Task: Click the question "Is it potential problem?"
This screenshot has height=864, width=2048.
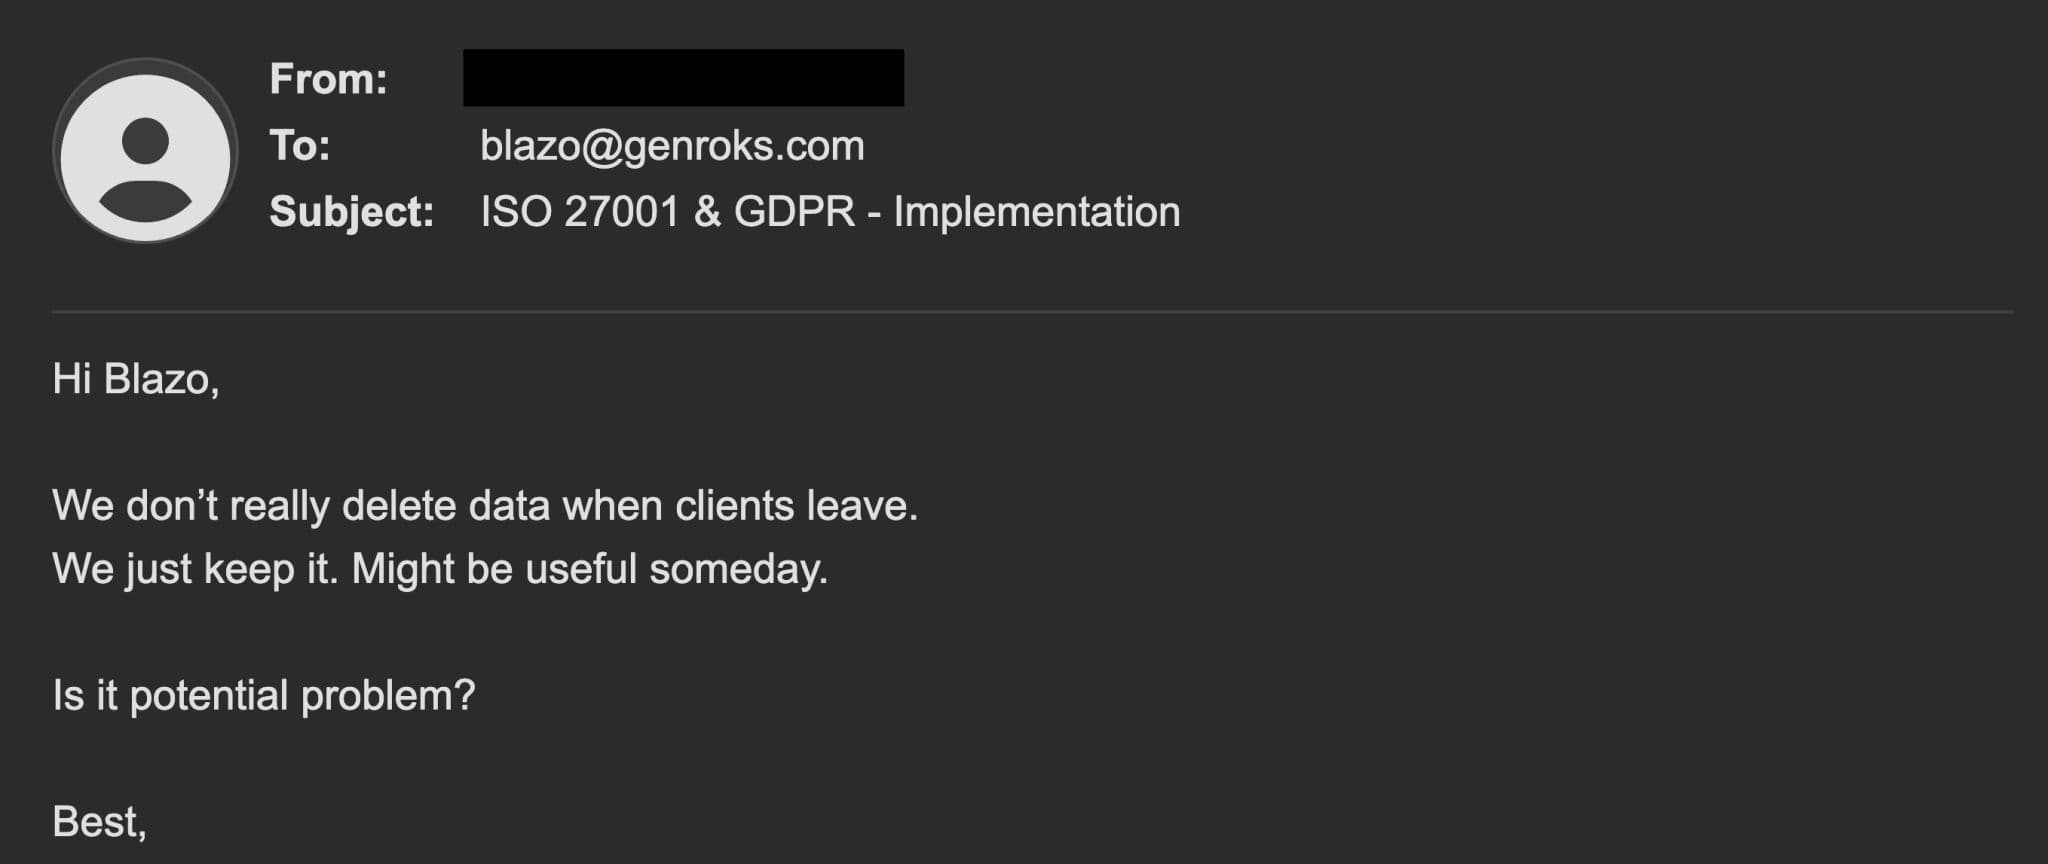Action: point(264,696)
